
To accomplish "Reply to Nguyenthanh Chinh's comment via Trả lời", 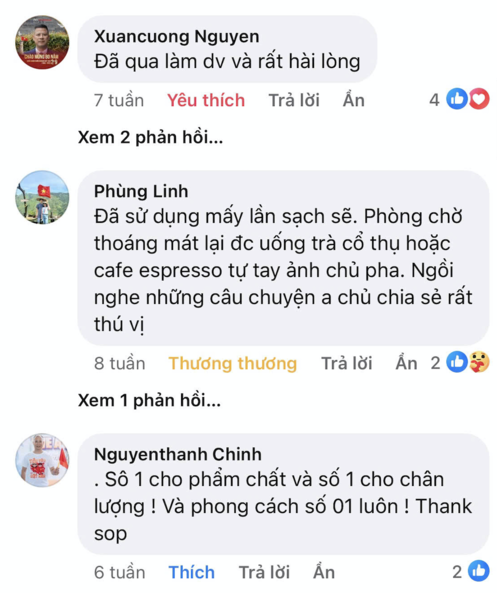I will (264, 572).
